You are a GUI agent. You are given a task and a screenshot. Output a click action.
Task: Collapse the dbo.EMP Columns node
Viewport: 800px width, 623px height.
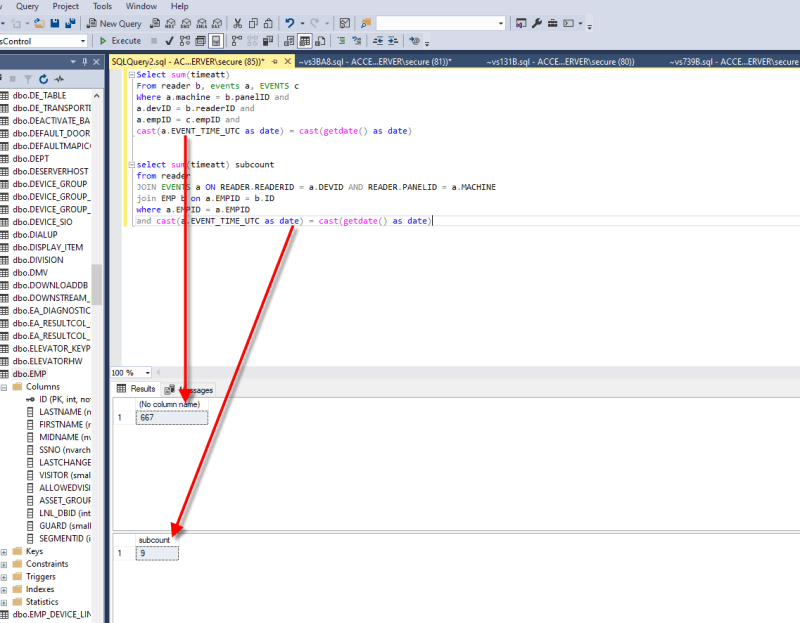pos(4,387)
